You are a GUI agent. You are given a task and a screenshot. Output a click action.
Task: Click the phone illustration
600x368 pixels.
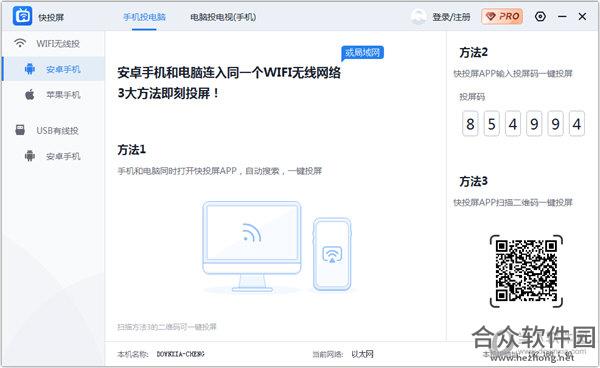(332, 254)
